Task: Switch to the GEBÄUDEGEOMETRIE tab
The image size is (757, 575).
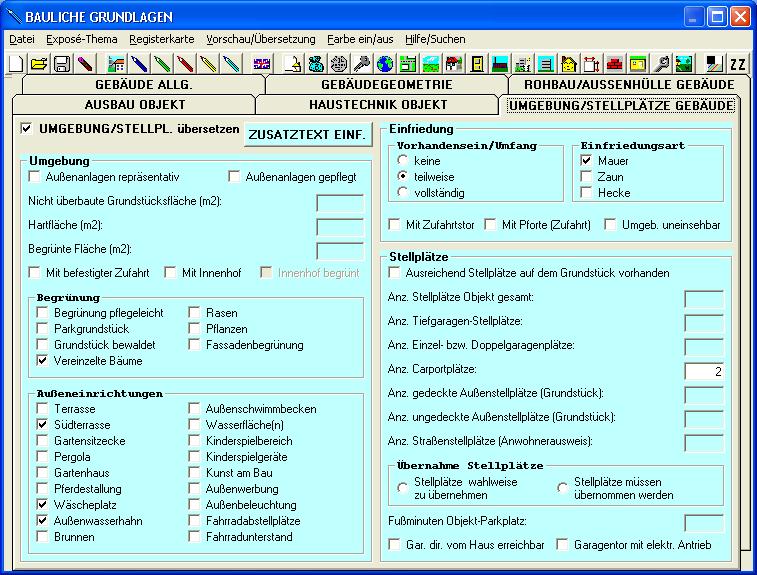Action: coord(387,85)
